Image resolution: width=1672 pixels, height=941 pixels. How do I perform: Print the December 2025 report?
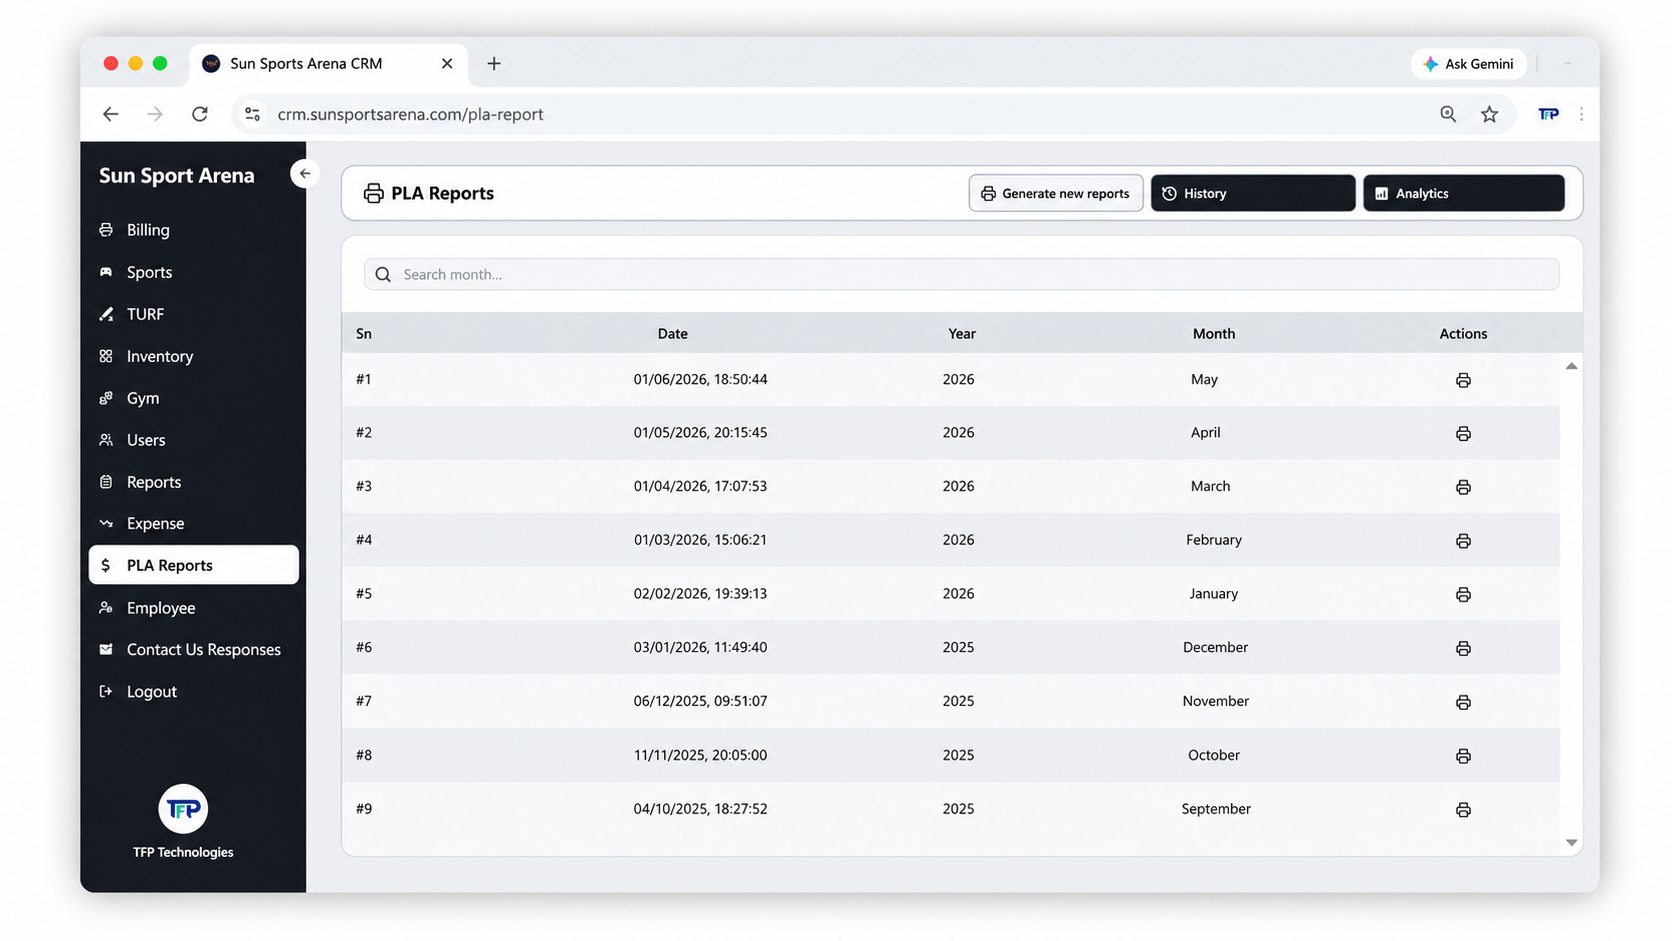click(x=1463, y=648)
